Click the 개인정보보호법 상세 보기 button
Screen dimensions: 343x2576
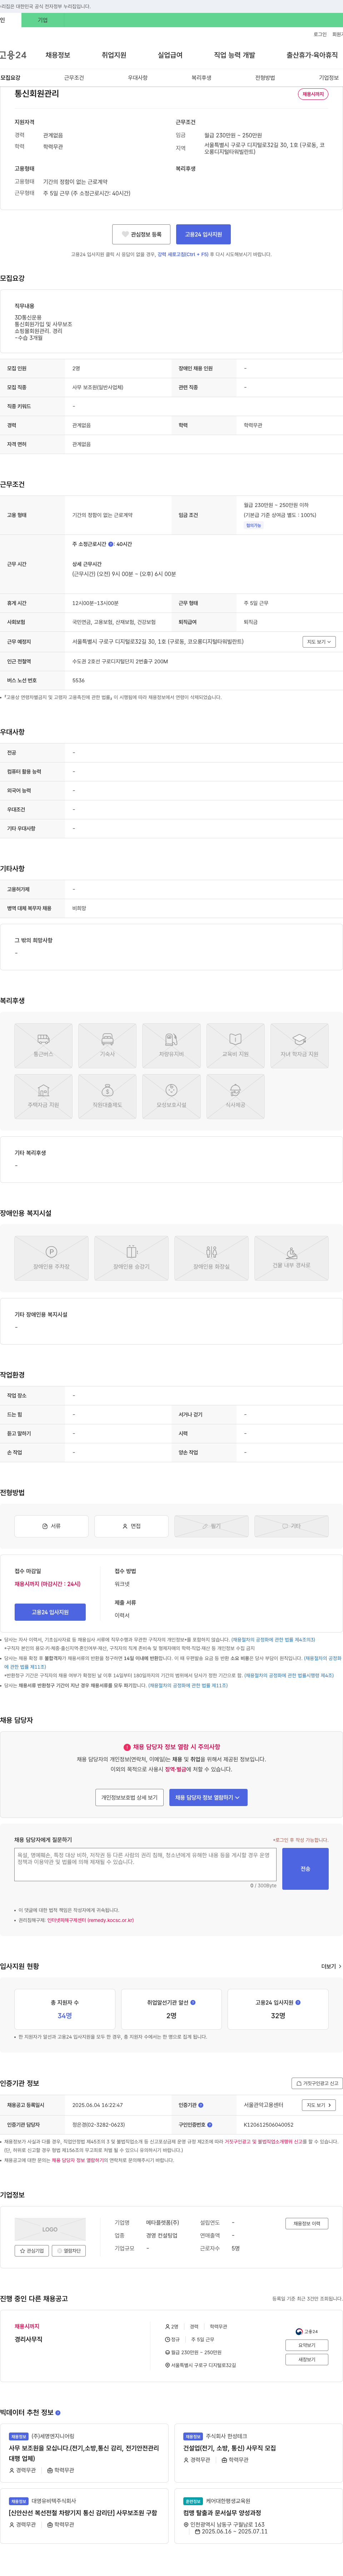point(129,1797)
